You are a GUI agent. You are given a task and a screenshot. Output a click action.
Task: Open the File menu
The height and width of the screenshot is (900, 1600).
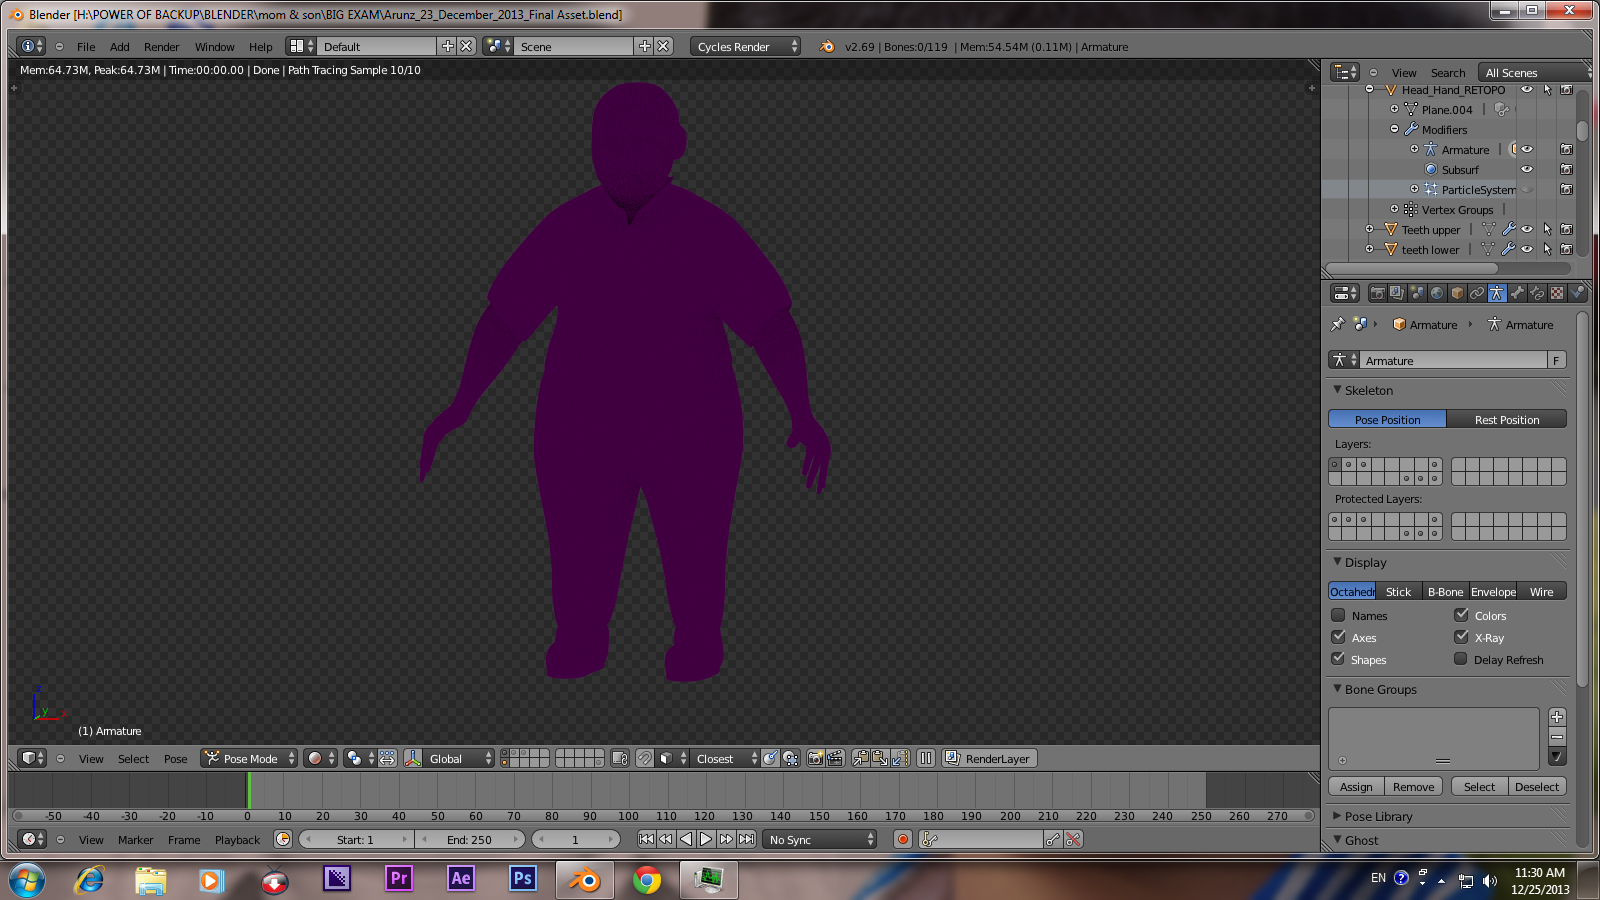coord(86,46)
